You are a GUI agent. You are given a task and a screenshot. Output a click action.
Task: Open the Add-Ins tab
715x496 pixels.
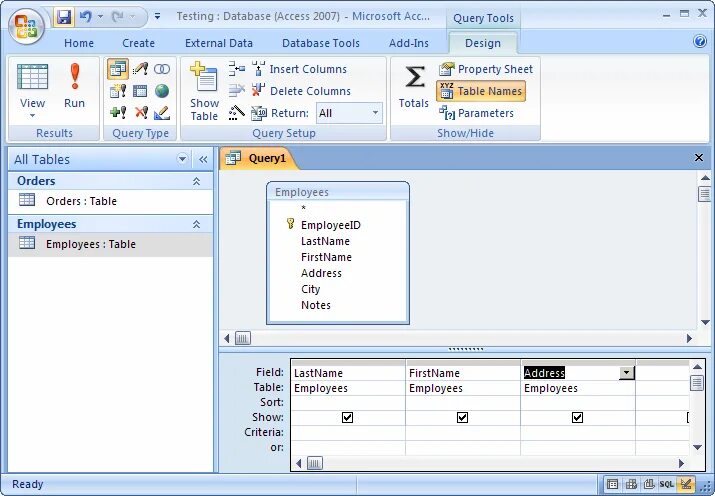click(409, 43)
